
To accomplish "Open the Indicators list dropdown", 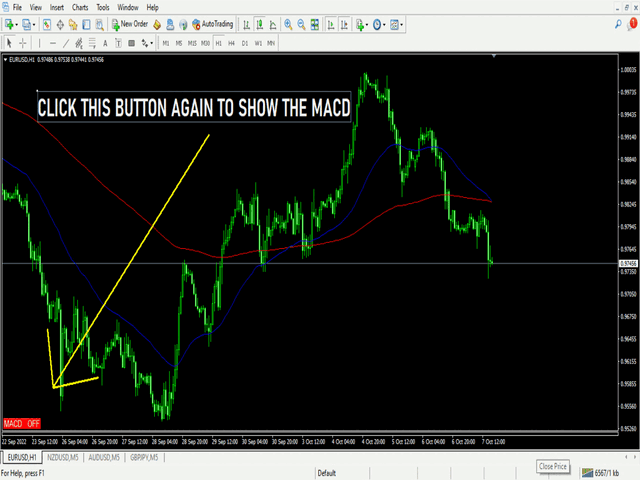I will pyautogui.click(x=361, y=24).
